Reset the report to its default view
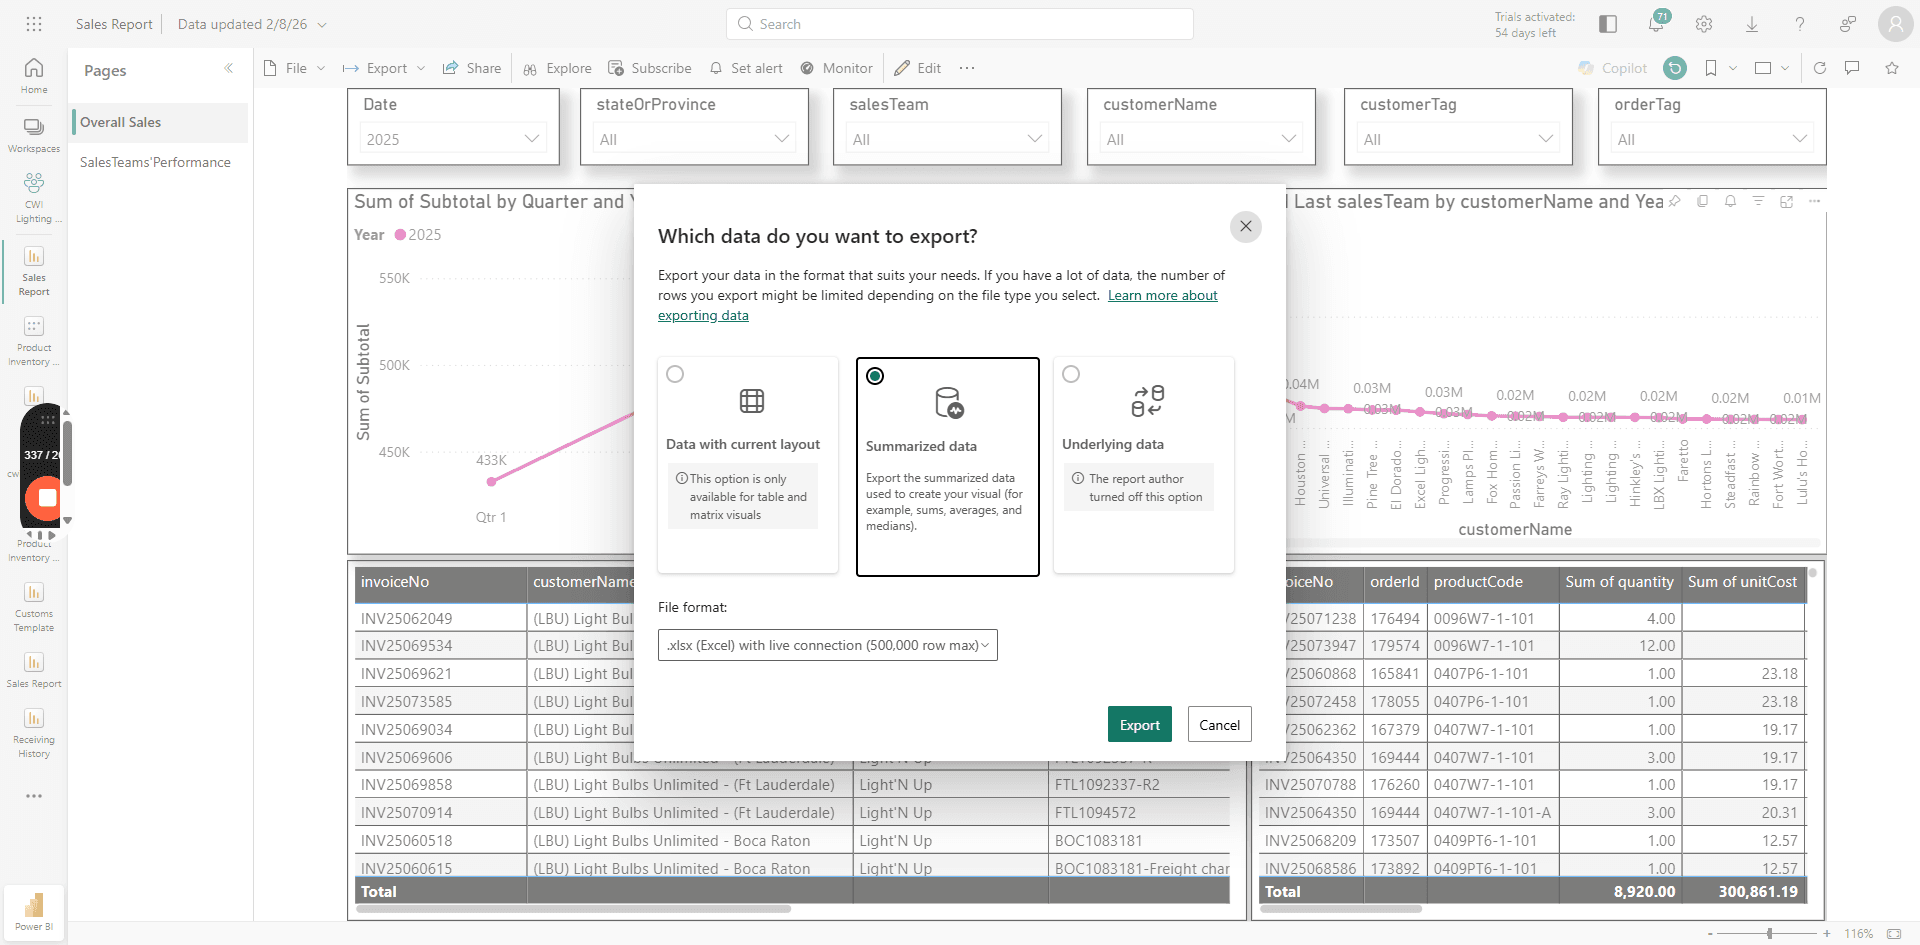Screen dimensions: 1920x945 point(1675,68)
